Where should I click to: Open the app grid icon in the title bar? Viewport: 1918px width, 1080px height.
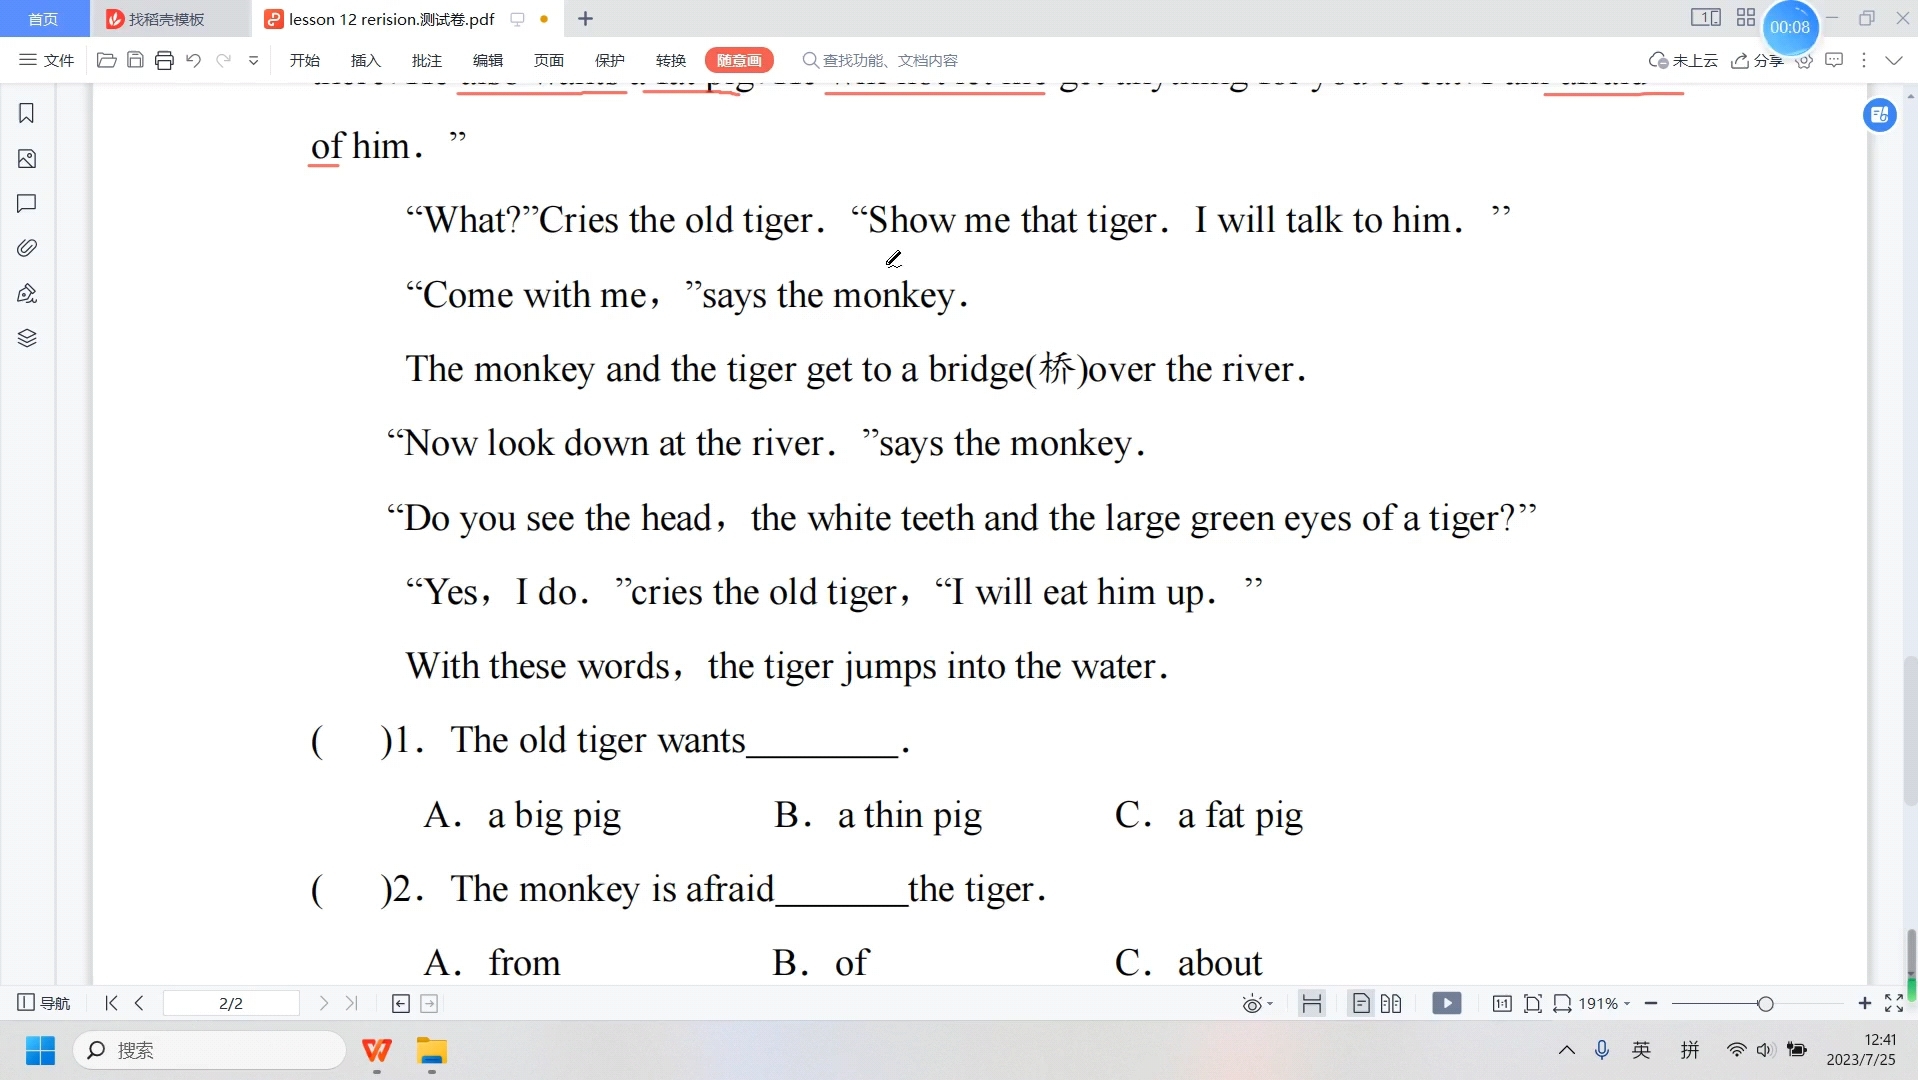point(1746,18)
